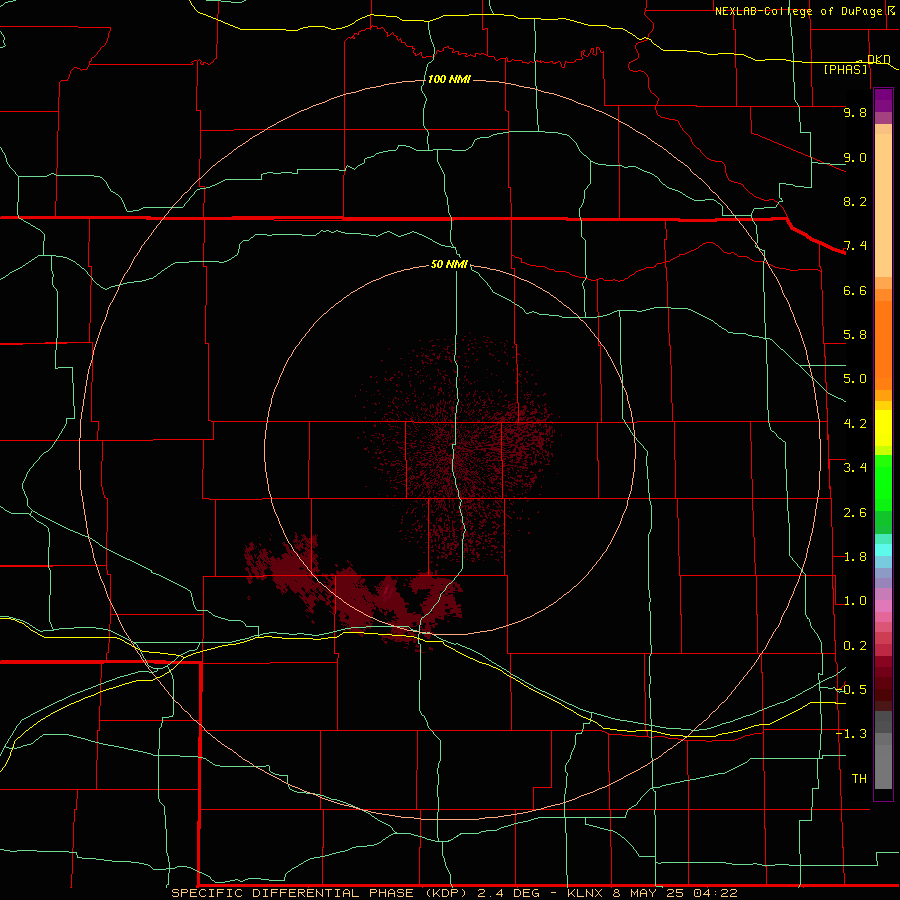Click the "4.2" value on the color scale
Viewport: 900px width, 900px height.
point(855,424)
